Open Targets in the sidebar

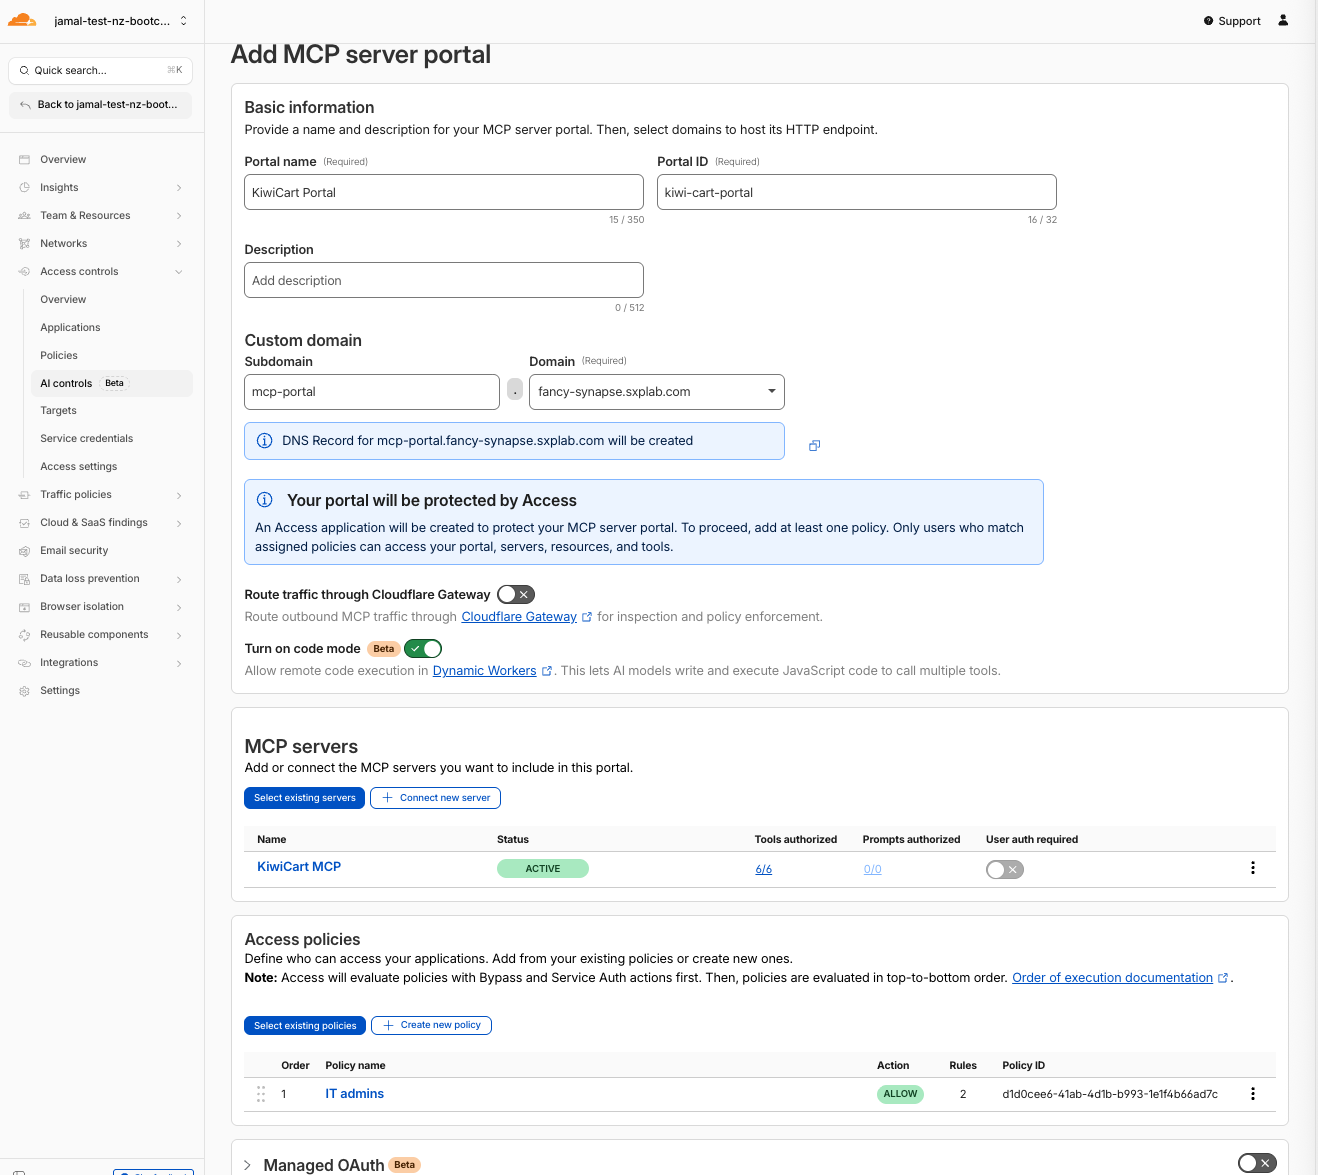[58, 411]
